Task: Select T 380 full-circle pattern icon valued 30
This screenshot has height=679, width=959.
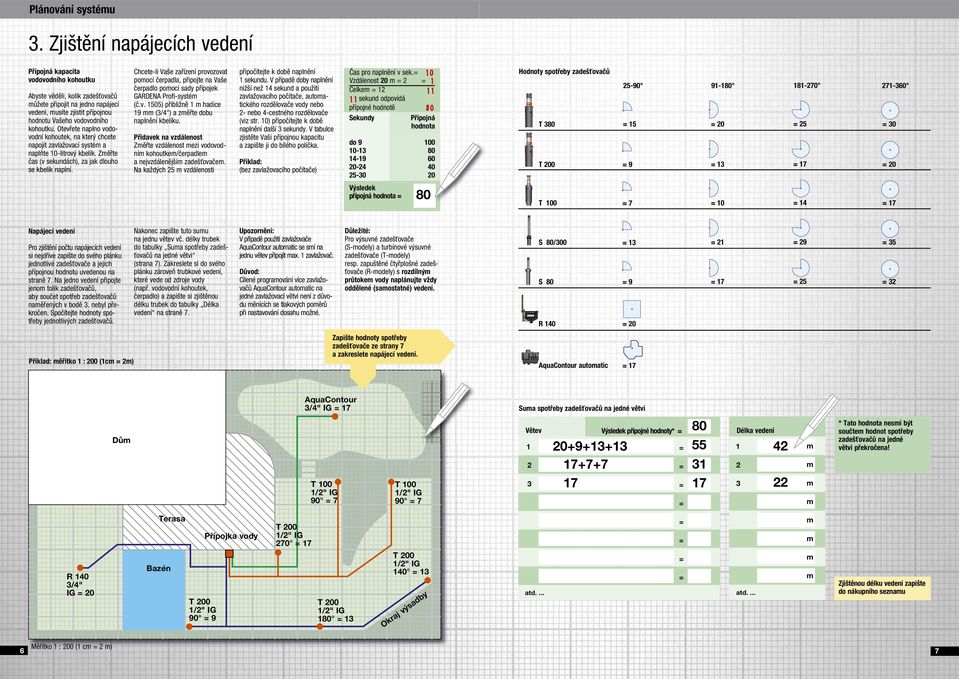Action: [x=890, y=111]
